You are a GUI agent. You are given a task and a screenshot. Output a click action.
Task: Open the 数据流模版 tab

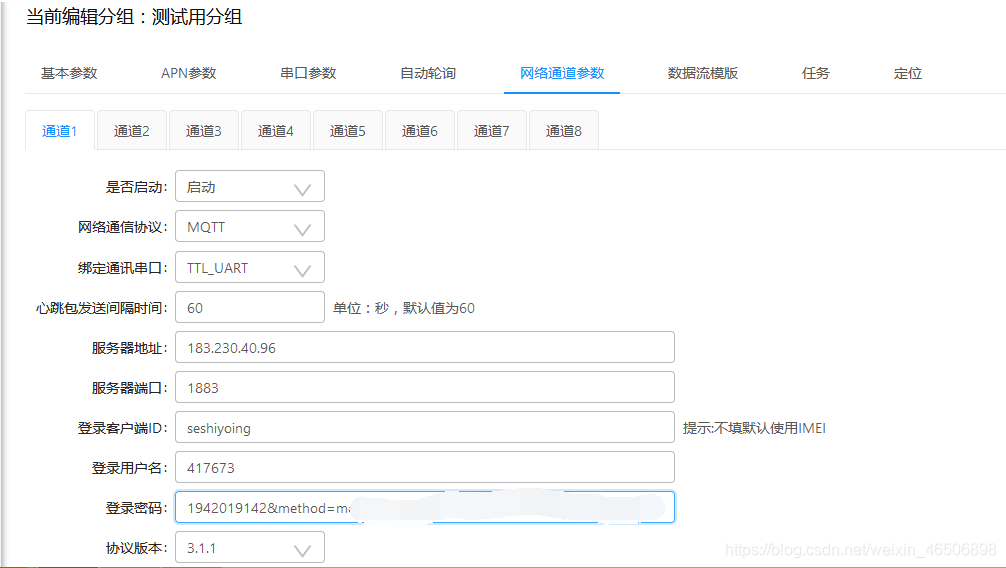click(x=703, y=73)
